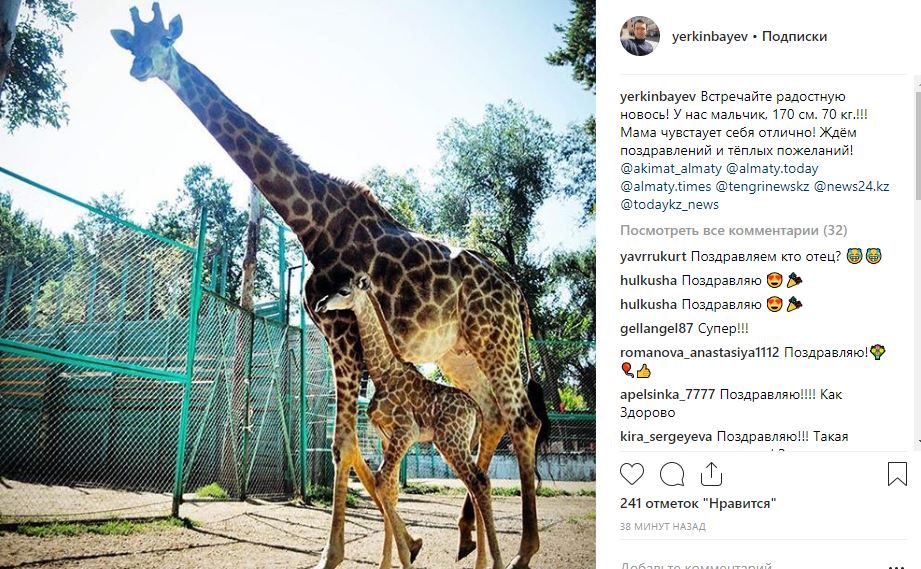Viewport: 921px width, 569px height.
Task: Like the post with the heart icon
Action: (x=632, y=474)
